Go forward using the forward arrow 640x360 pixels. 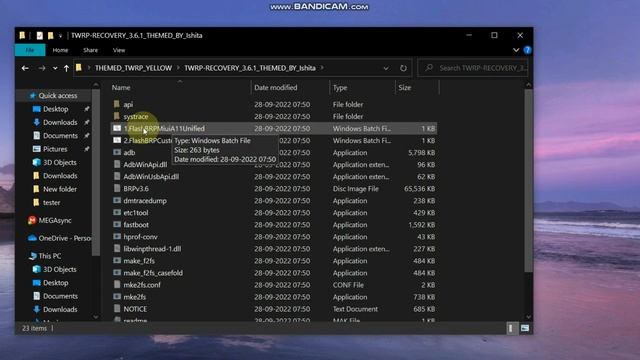42,68
